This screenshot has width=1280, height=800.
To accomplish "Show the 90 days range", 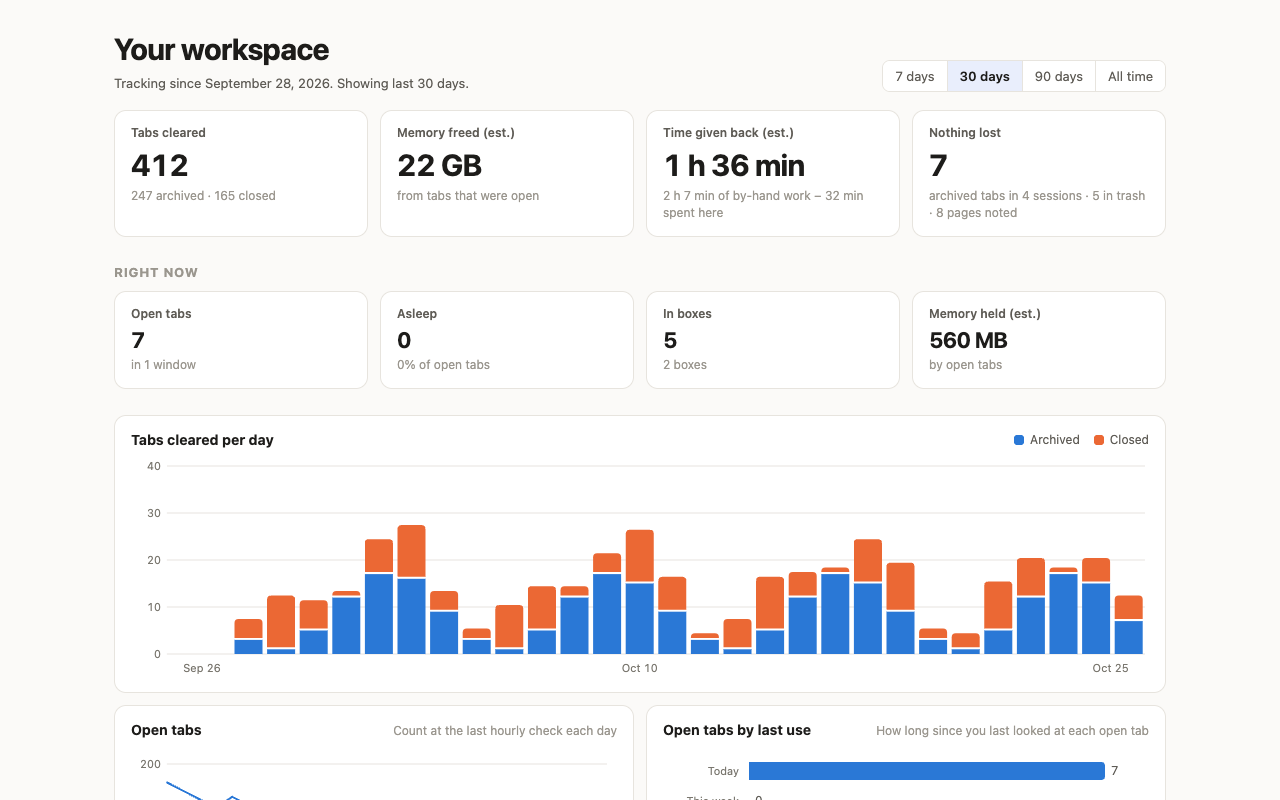I will pyautogui.click(x=1059, y=77).
